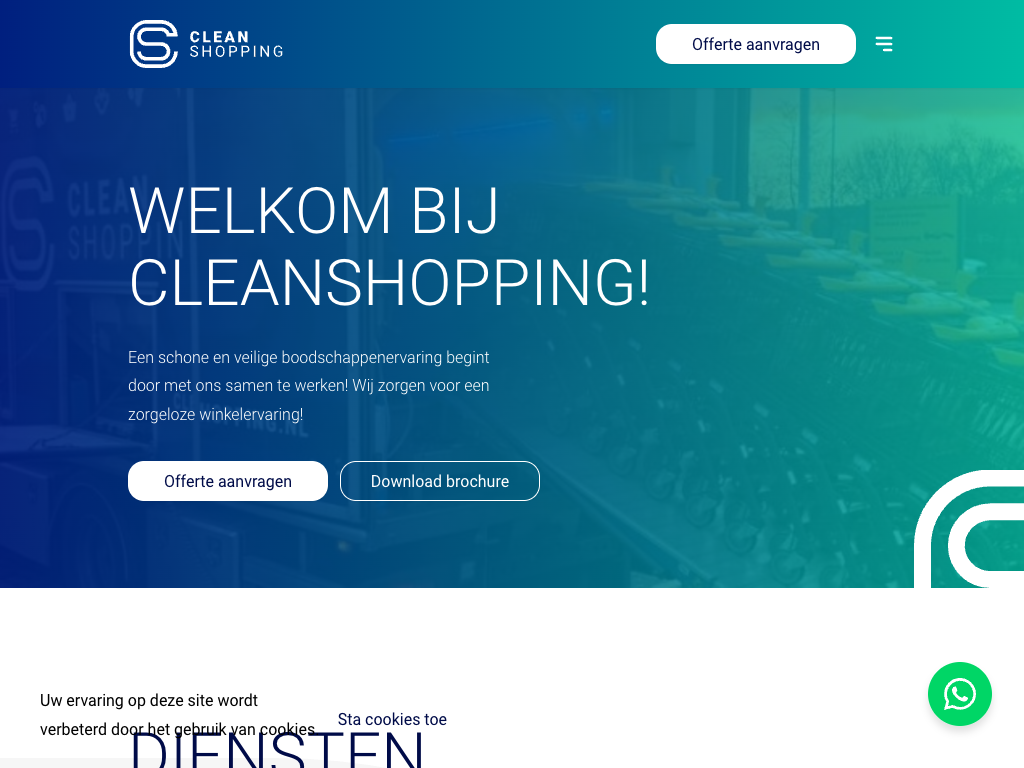1024x768 pixels.
Task: Click the 'Een schone en veilige' intro line
Action: 308,357
